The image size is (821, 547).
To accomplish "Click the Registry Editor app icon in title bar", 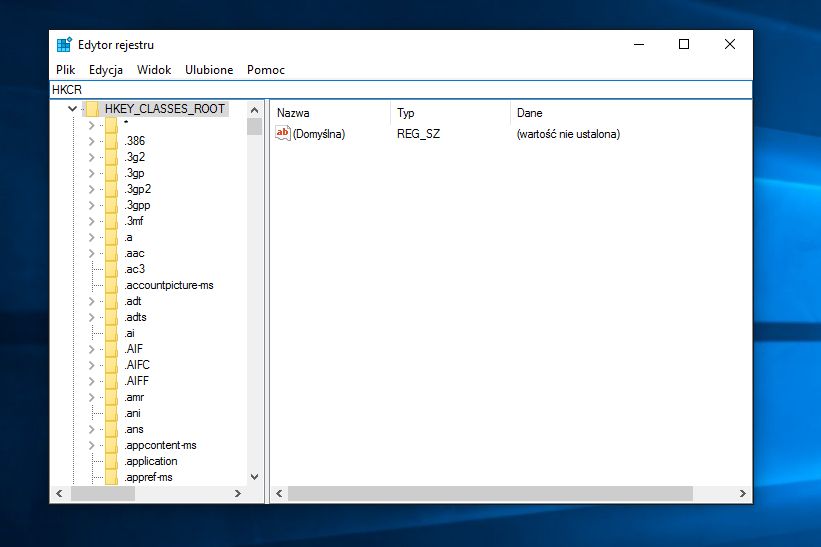I will click(x=64, y=45).
